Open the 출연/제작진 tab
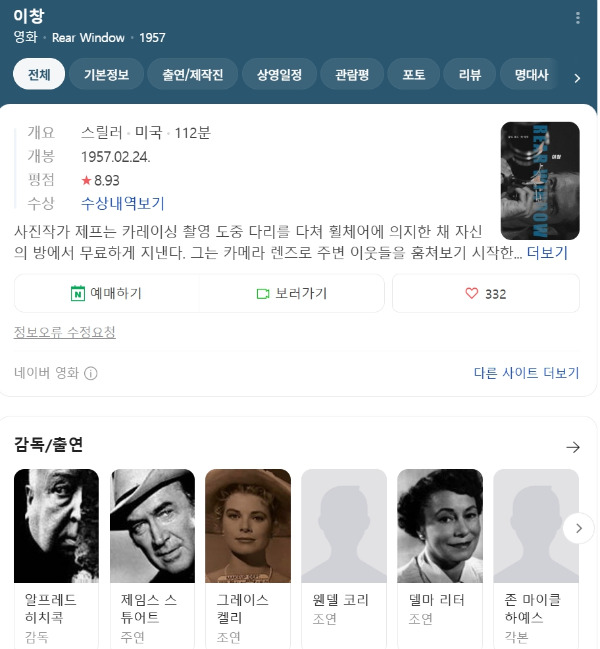Screen dimensions: 600x649 [192, 75]
